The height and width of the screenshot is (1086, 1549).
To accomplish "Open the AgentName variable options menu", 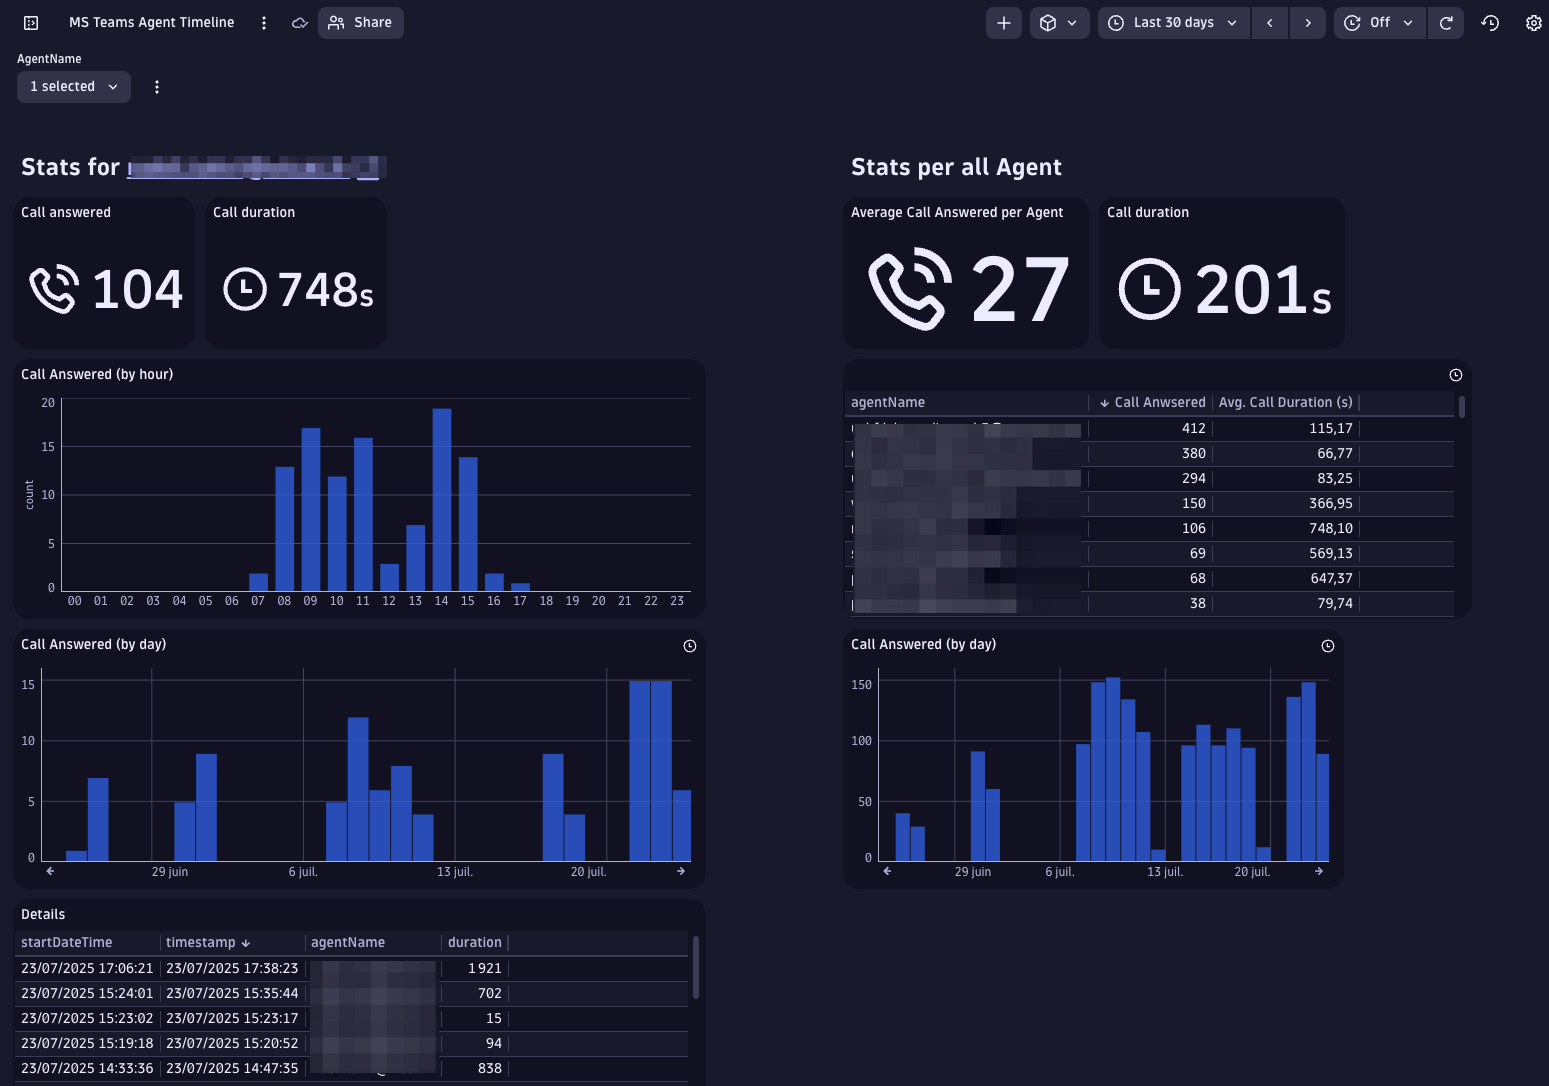I will pos(157,87).
